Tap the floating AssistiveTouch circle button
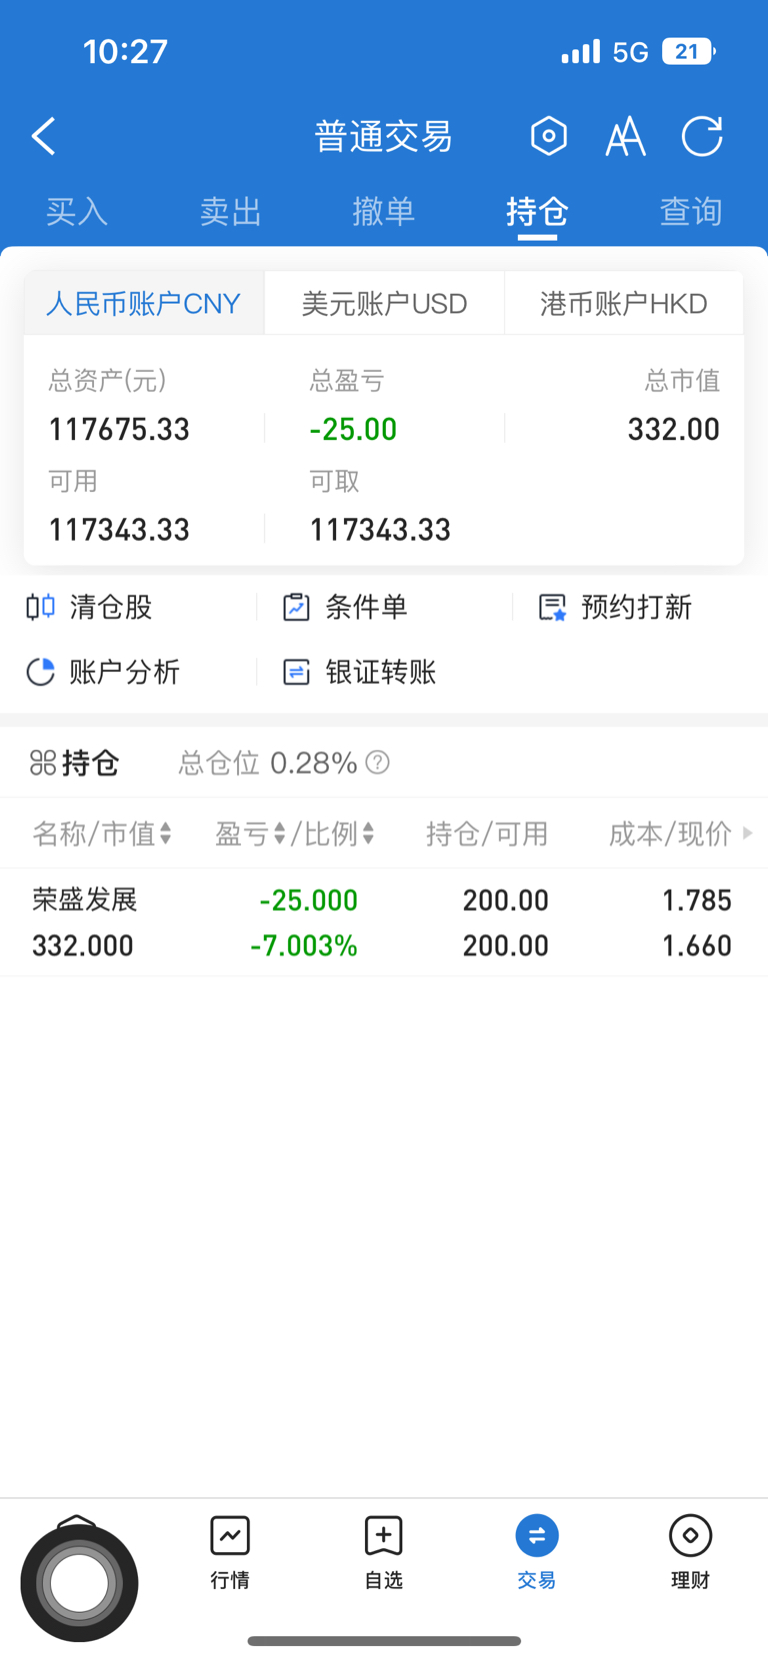This screenshot has width=768, height=1663. coord(79,1583)
